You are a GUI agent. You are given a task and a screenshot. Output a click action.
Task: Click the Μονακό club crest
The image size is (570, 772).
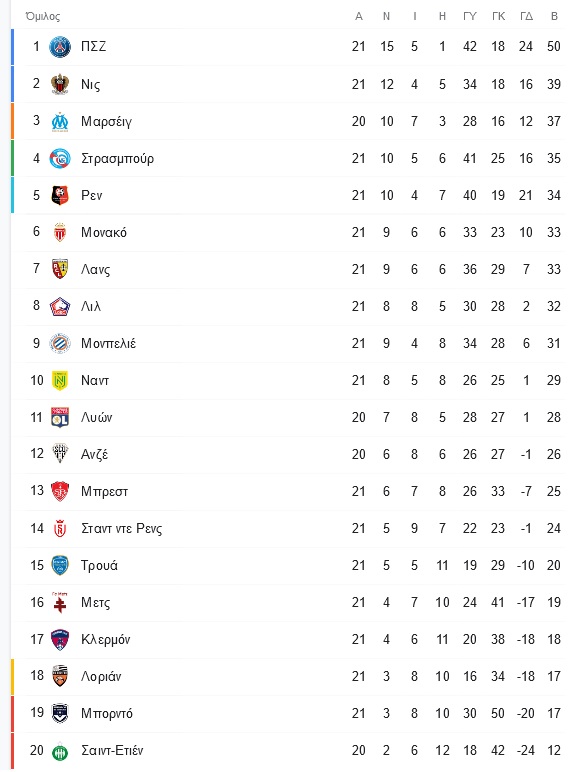[x=60, y=232]
